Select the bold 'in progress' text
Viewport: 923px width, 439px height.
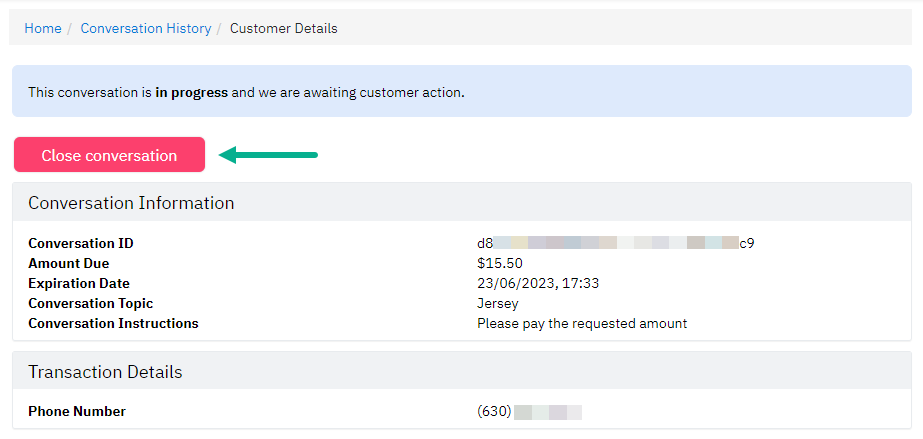point(191,92)
